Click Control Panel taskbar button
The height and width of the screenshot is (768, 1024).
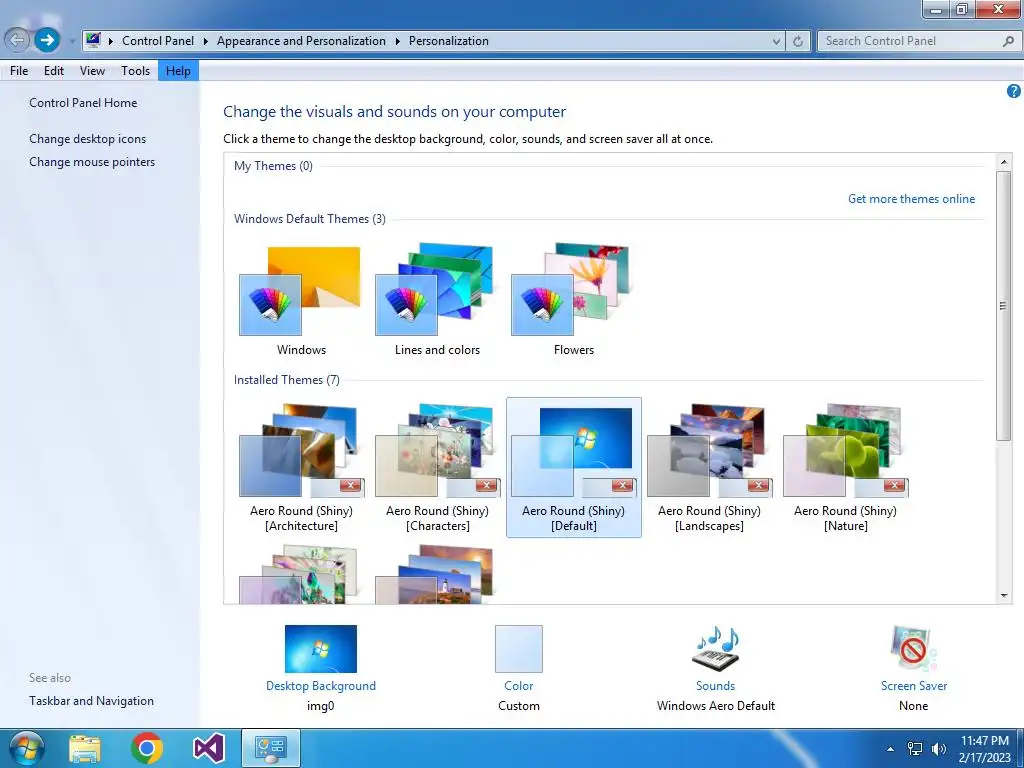pos(271,748)
